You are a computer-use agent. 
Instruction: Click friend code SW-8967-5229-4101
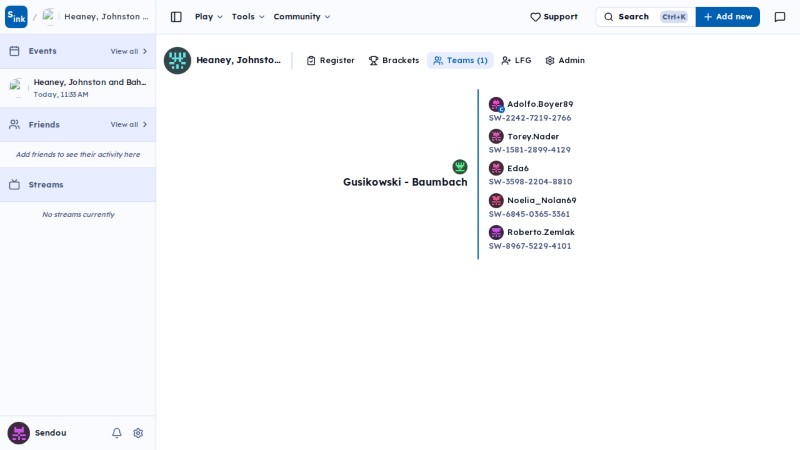530,246
